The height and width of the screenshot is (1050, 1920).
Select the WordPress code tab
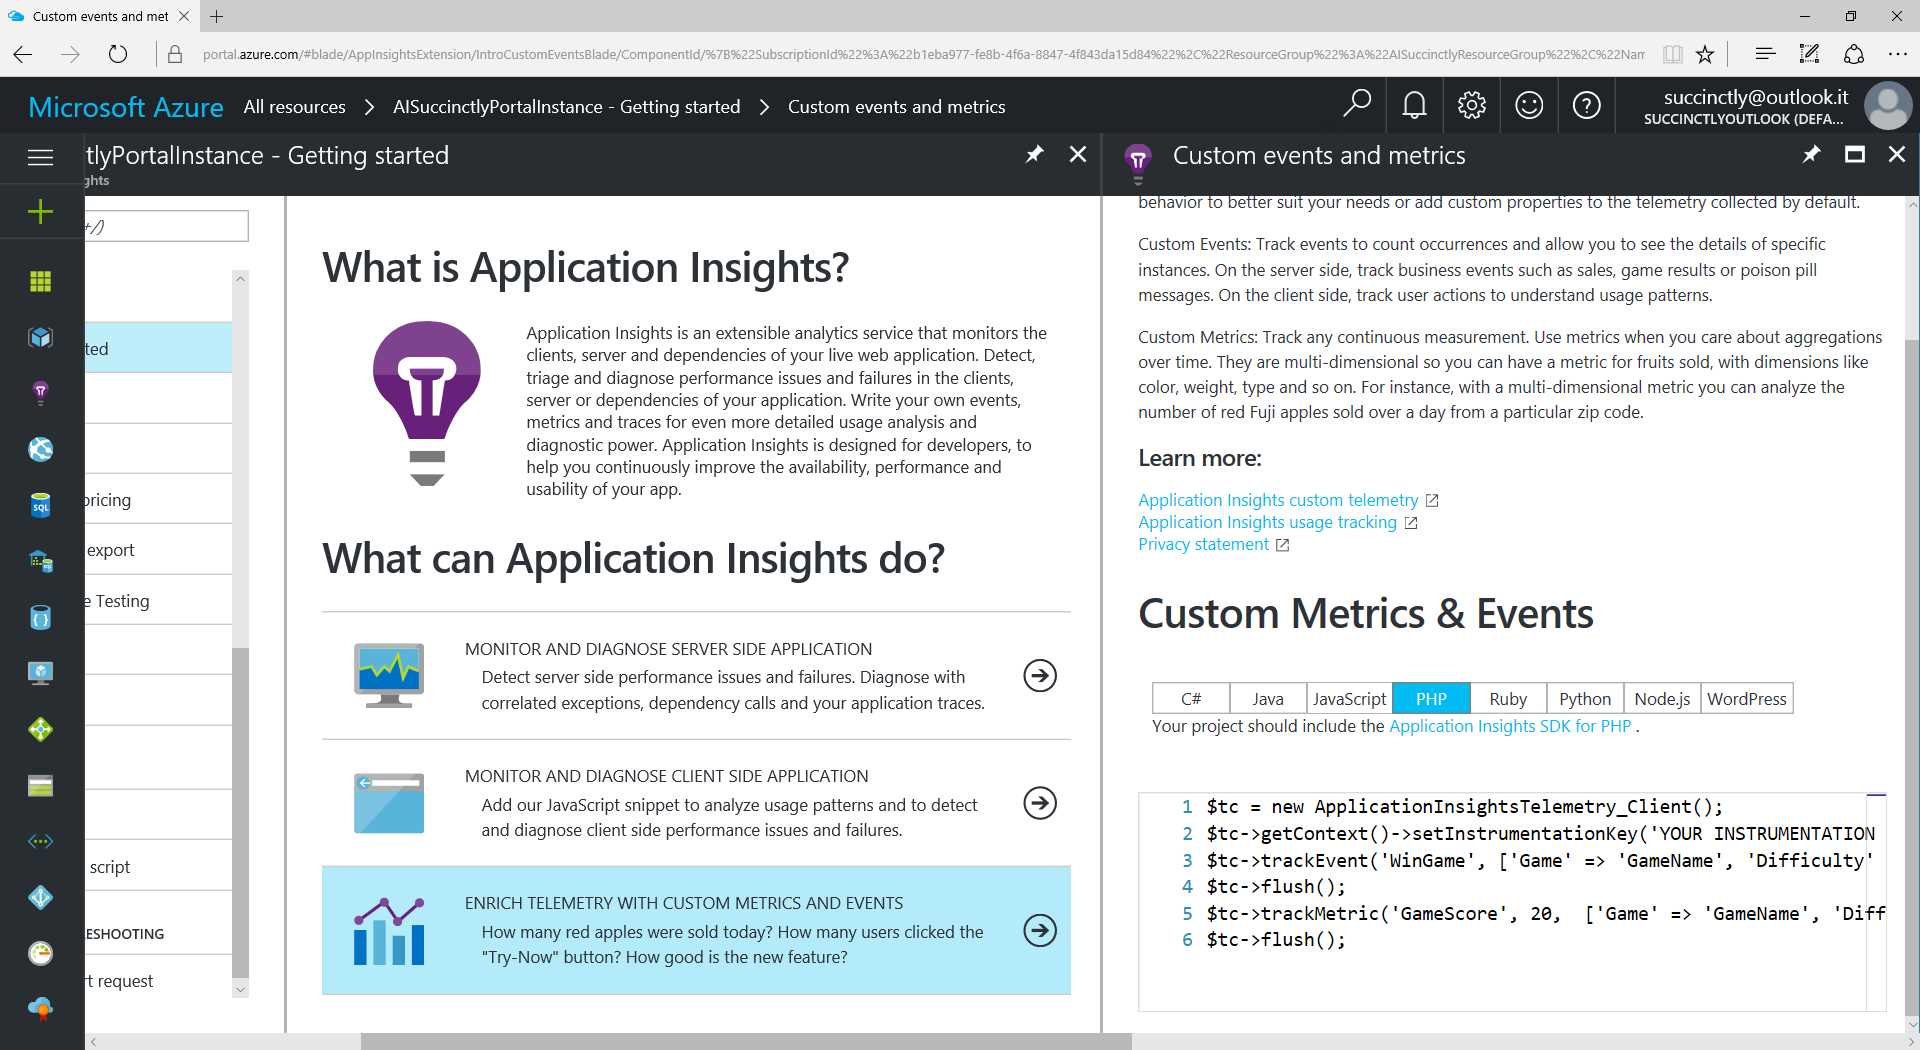[1747, 699]
